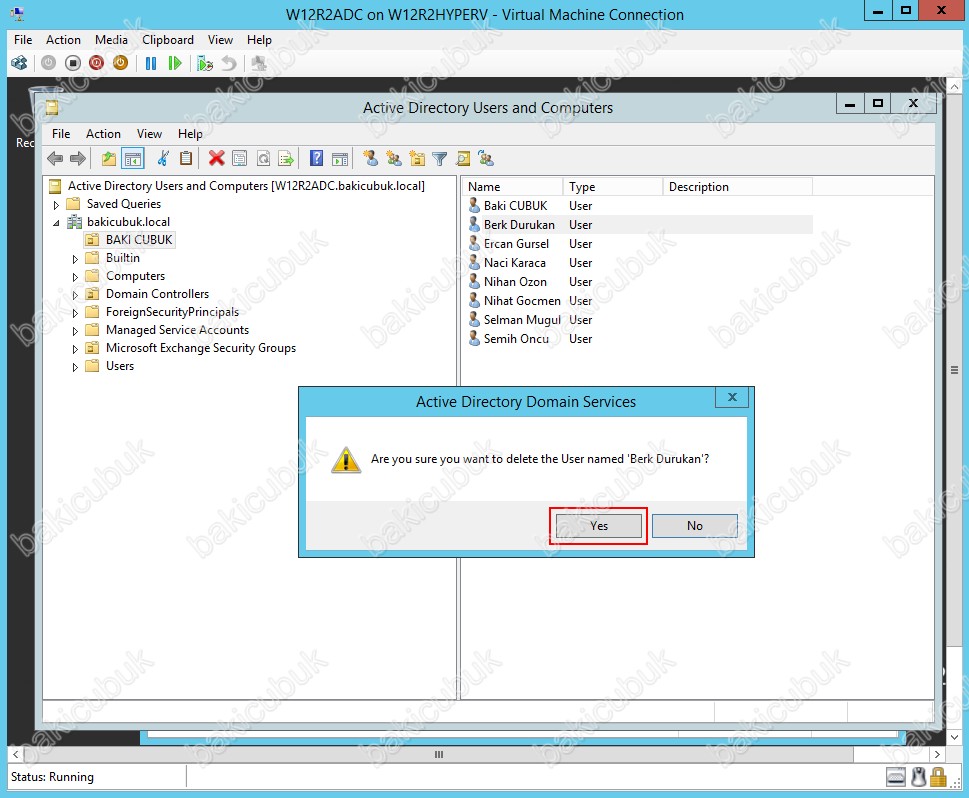Image resolution: width=969 pixels, height=798 pixels.
Task: Click the red X Delete icon
Action: [216, 159]
